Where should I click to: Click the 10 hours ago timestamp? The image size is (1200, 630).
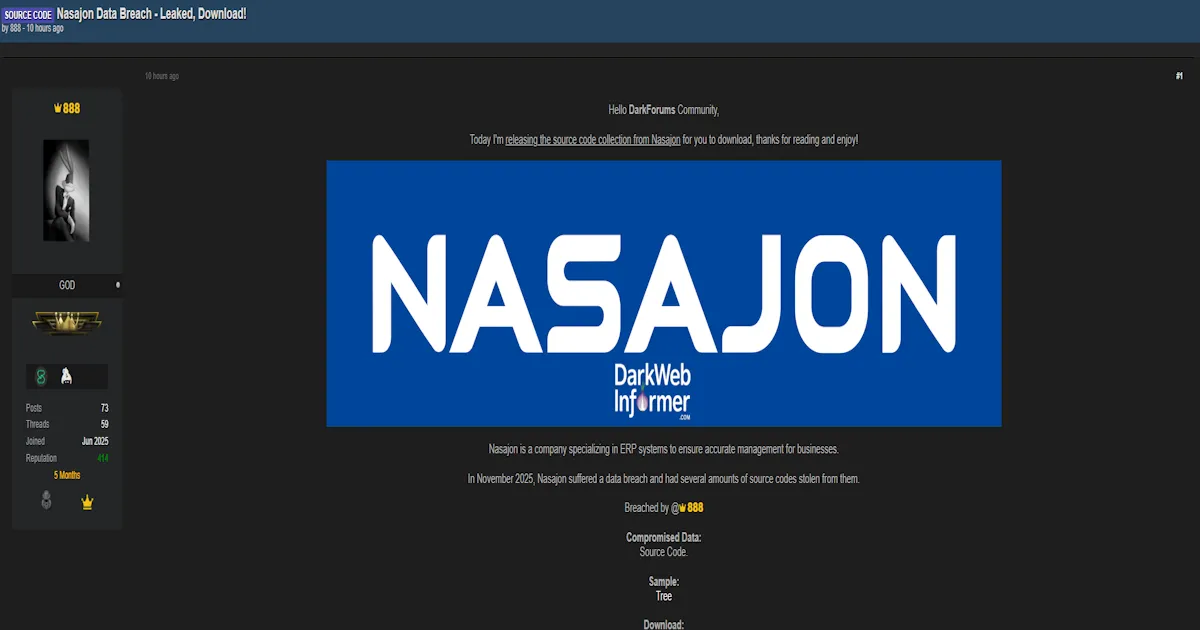coord(161,75)
